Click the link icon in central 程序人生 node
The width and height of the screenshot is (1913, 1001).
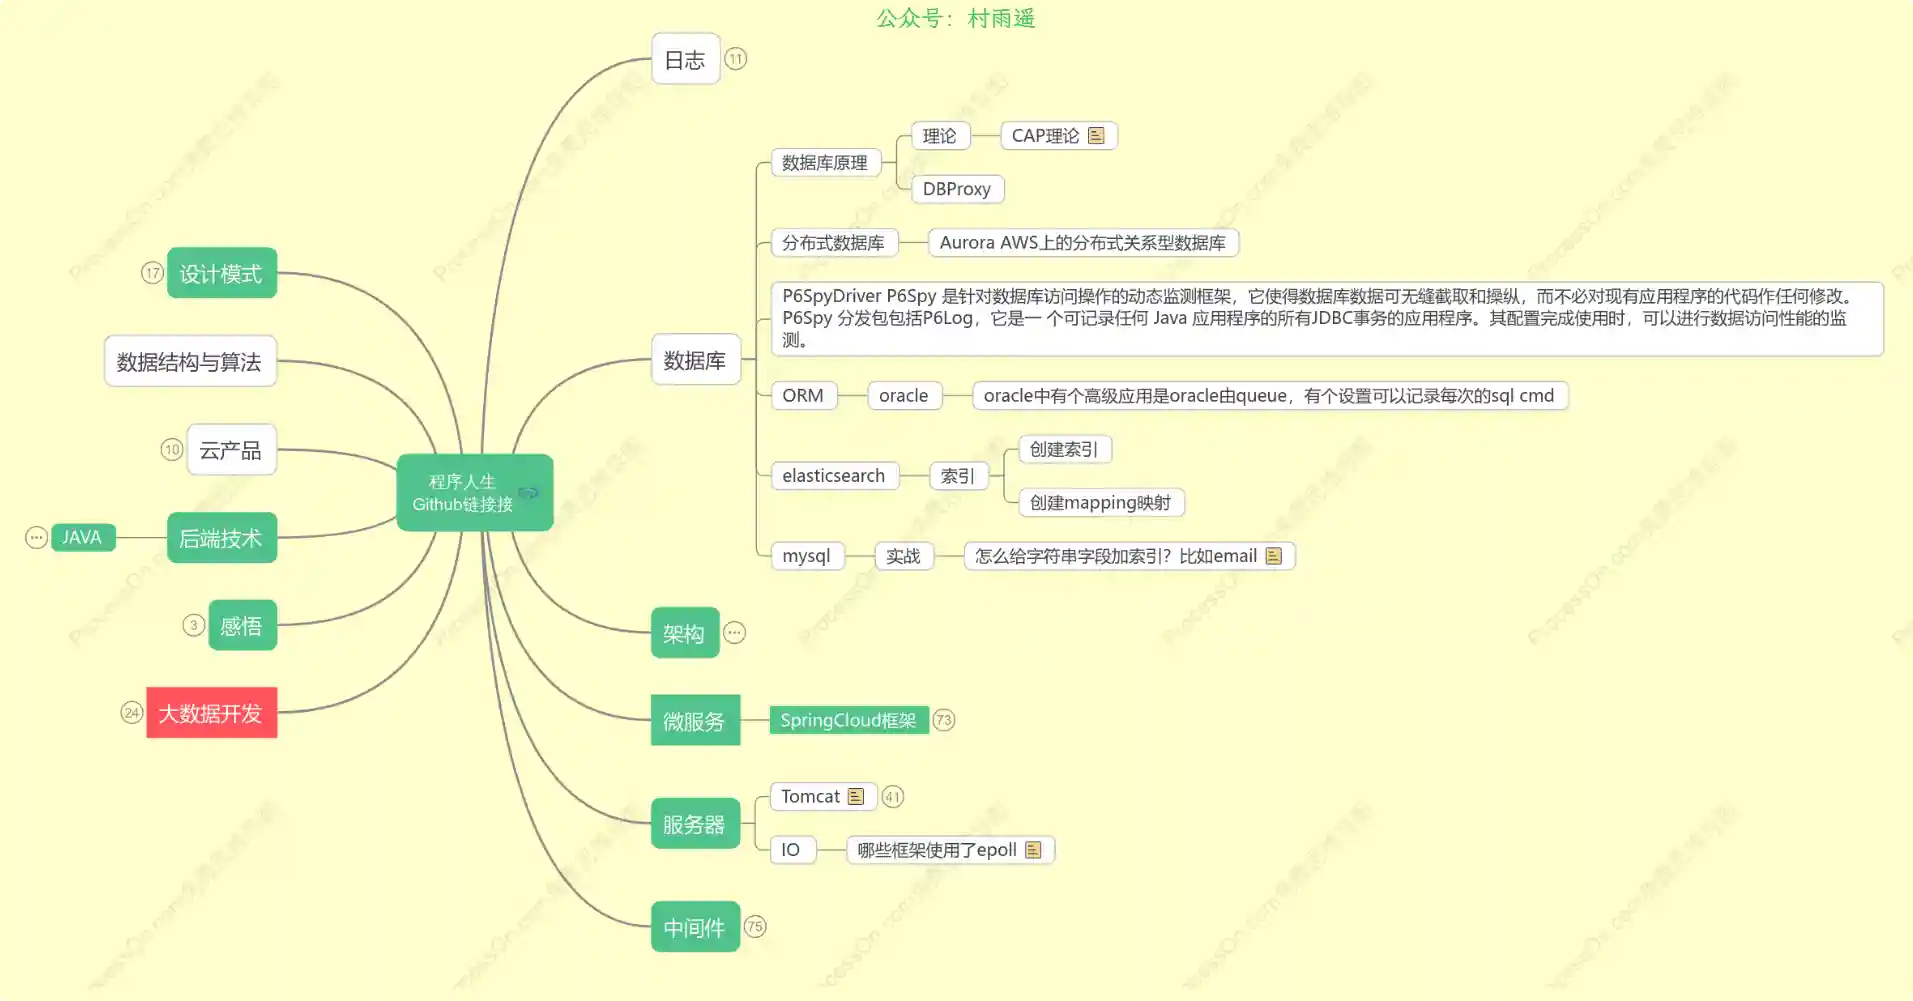[x=528, y=492]
